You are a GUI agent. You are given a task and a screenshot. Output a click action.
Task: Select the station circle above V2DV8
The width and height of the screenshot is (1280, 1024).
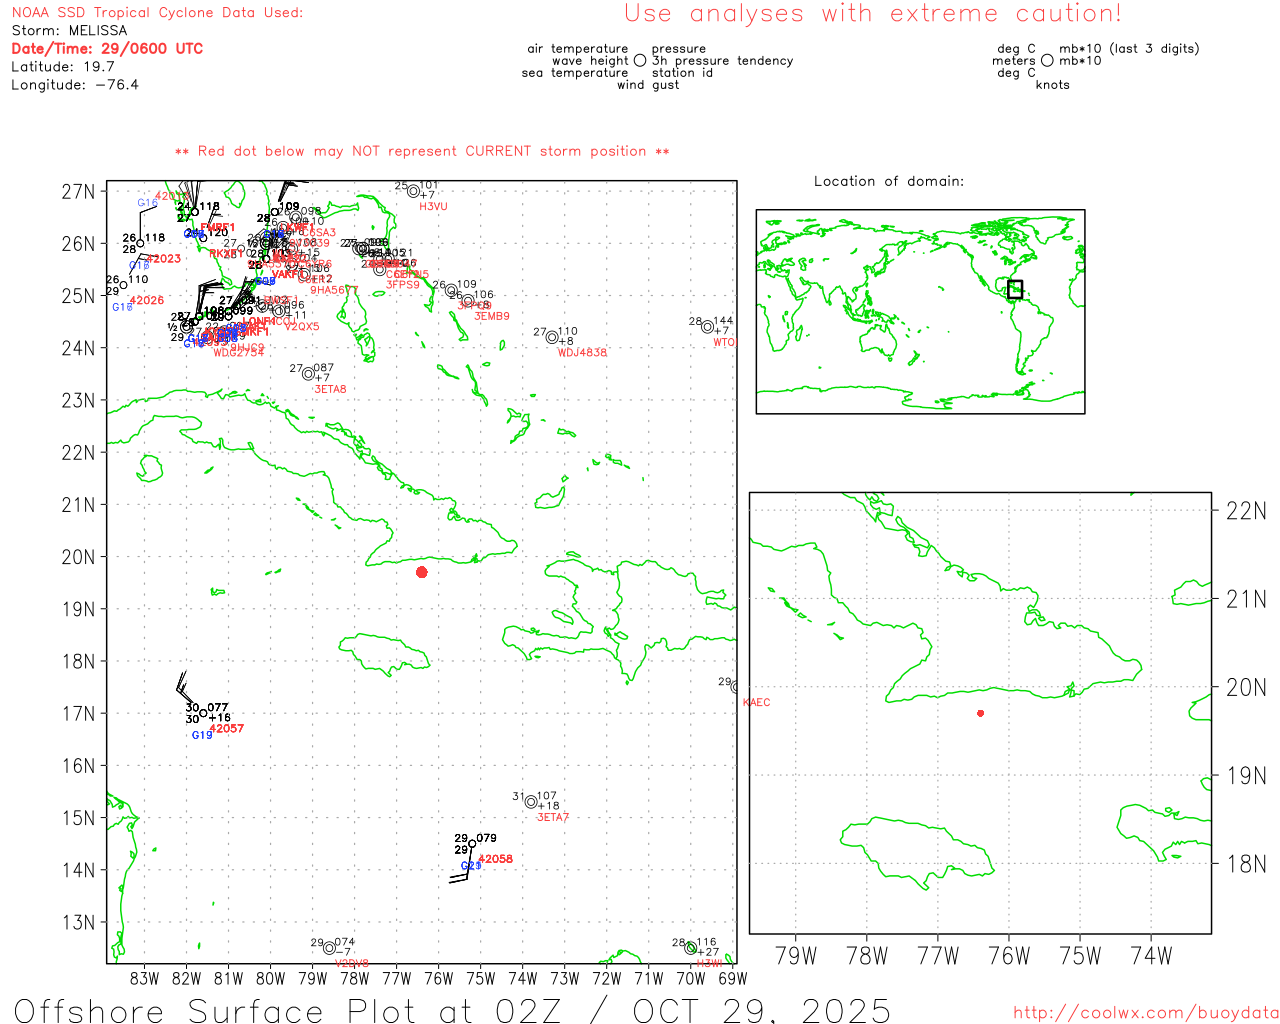click(x=329, y=948)
